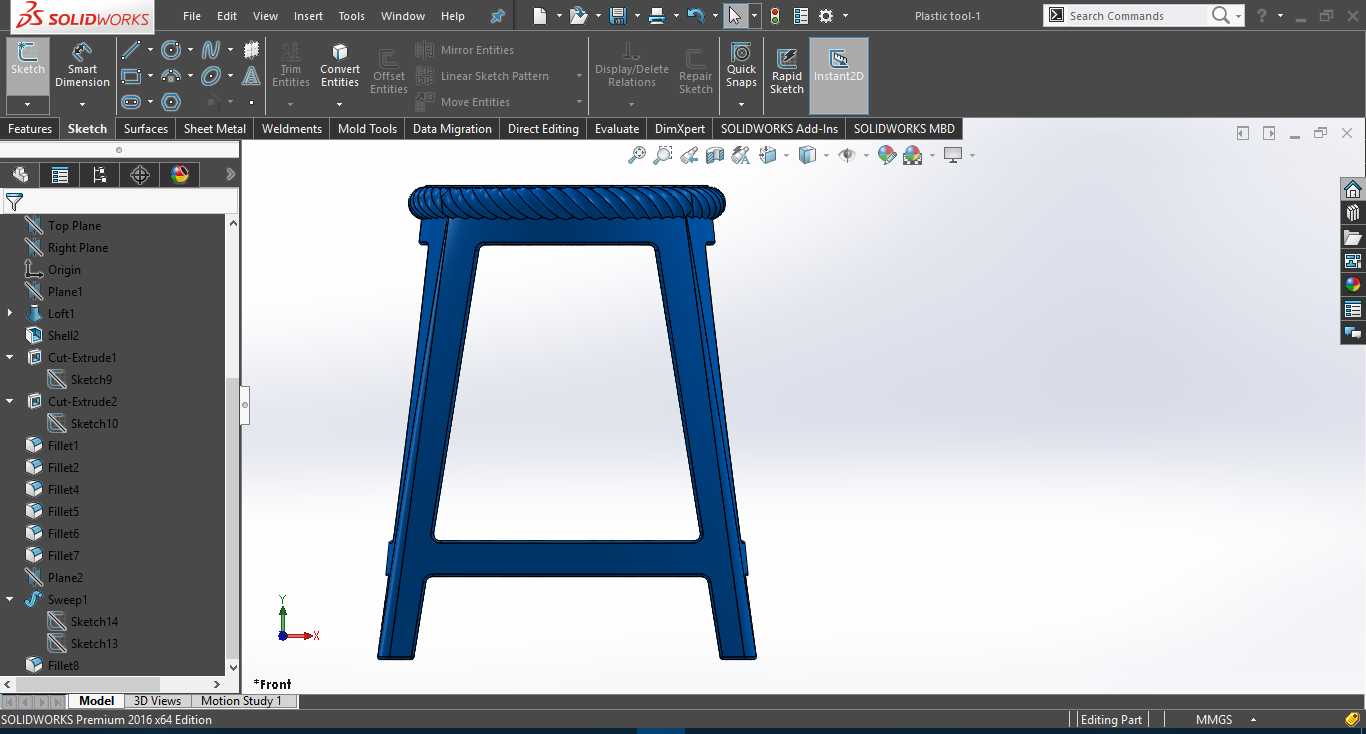
Task: Select Plane2 in the feature tree
Action: [x=65, y=578]
